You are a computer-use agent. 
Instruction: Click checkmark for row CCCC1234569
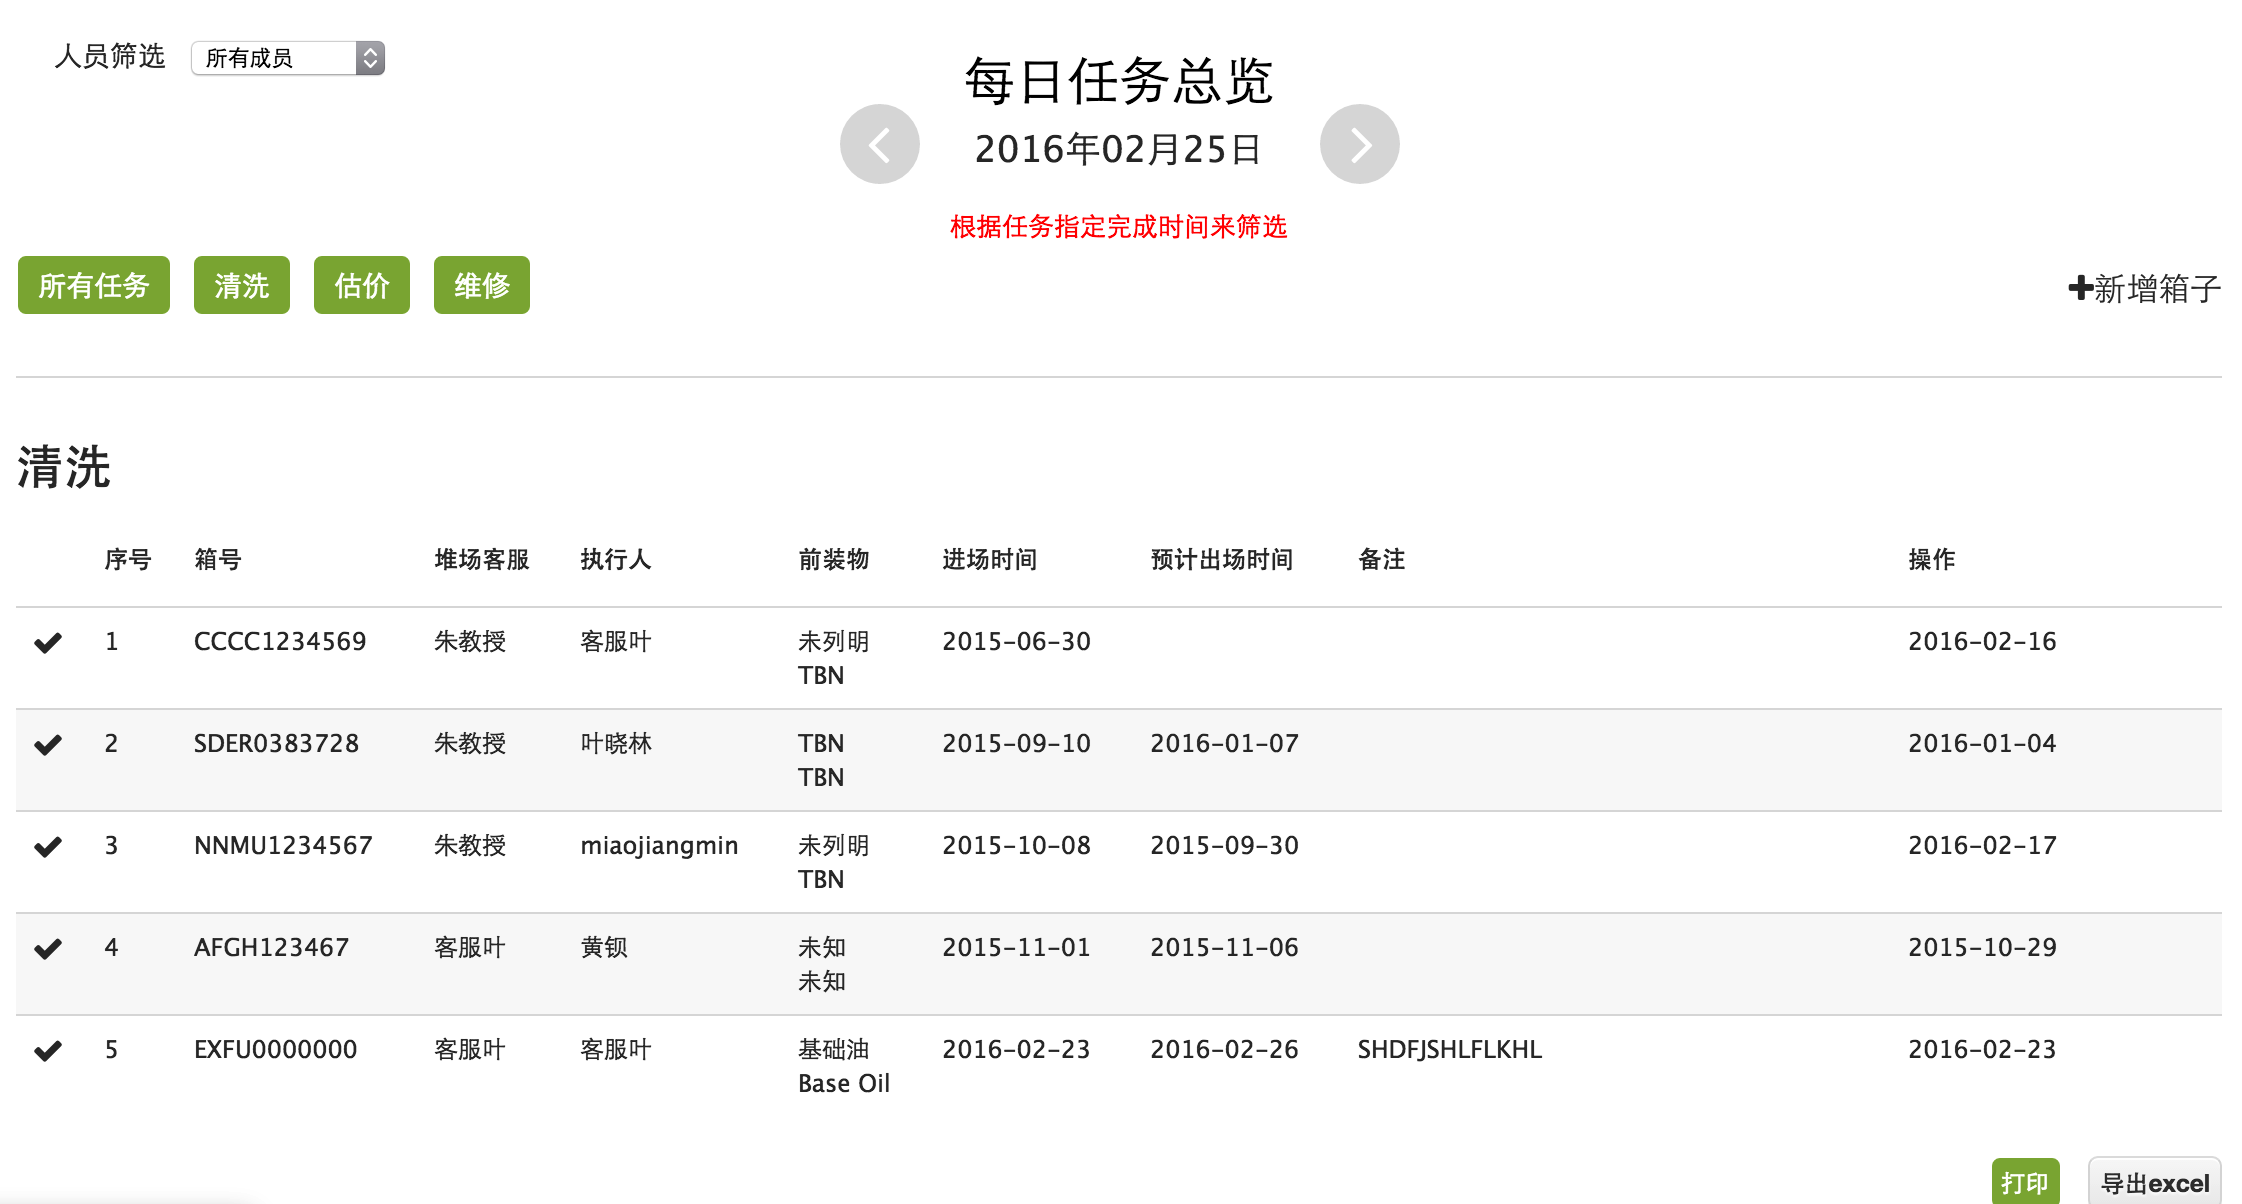(x=48, y=642)
